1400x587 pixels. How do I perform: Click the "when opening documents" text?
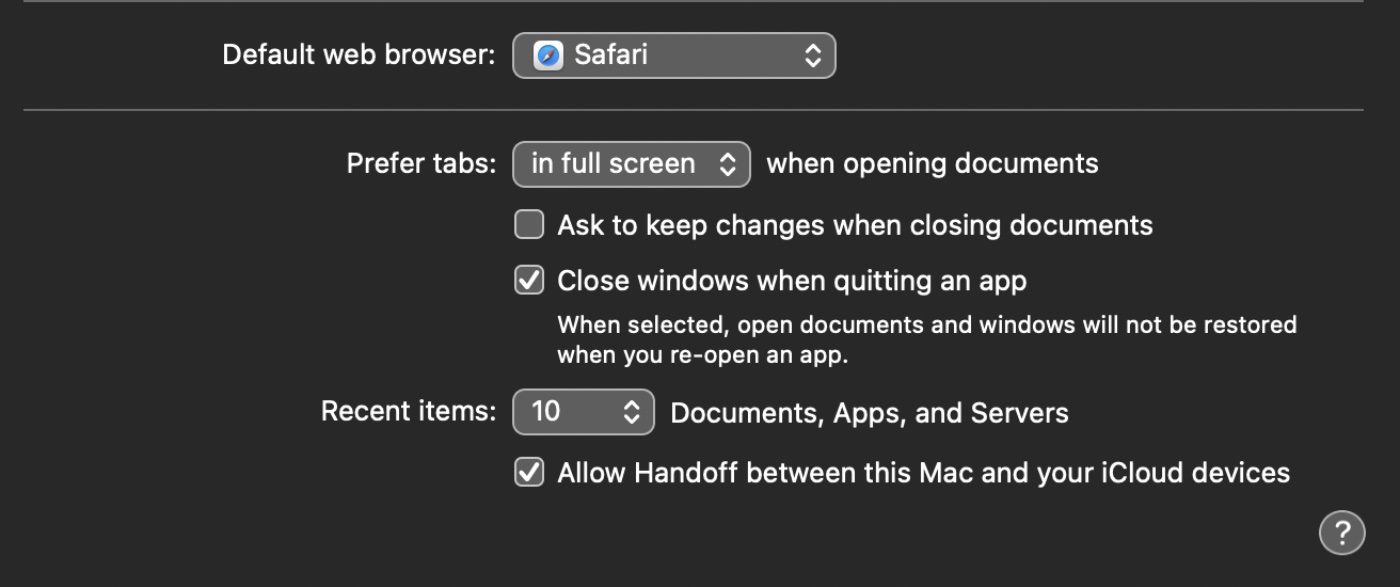tap(932, 164)
